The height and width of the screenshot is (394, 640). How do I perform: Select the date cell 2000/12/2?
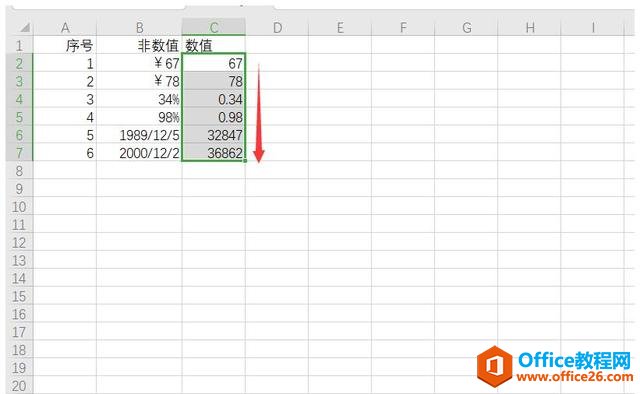click(x=139, y=152)
